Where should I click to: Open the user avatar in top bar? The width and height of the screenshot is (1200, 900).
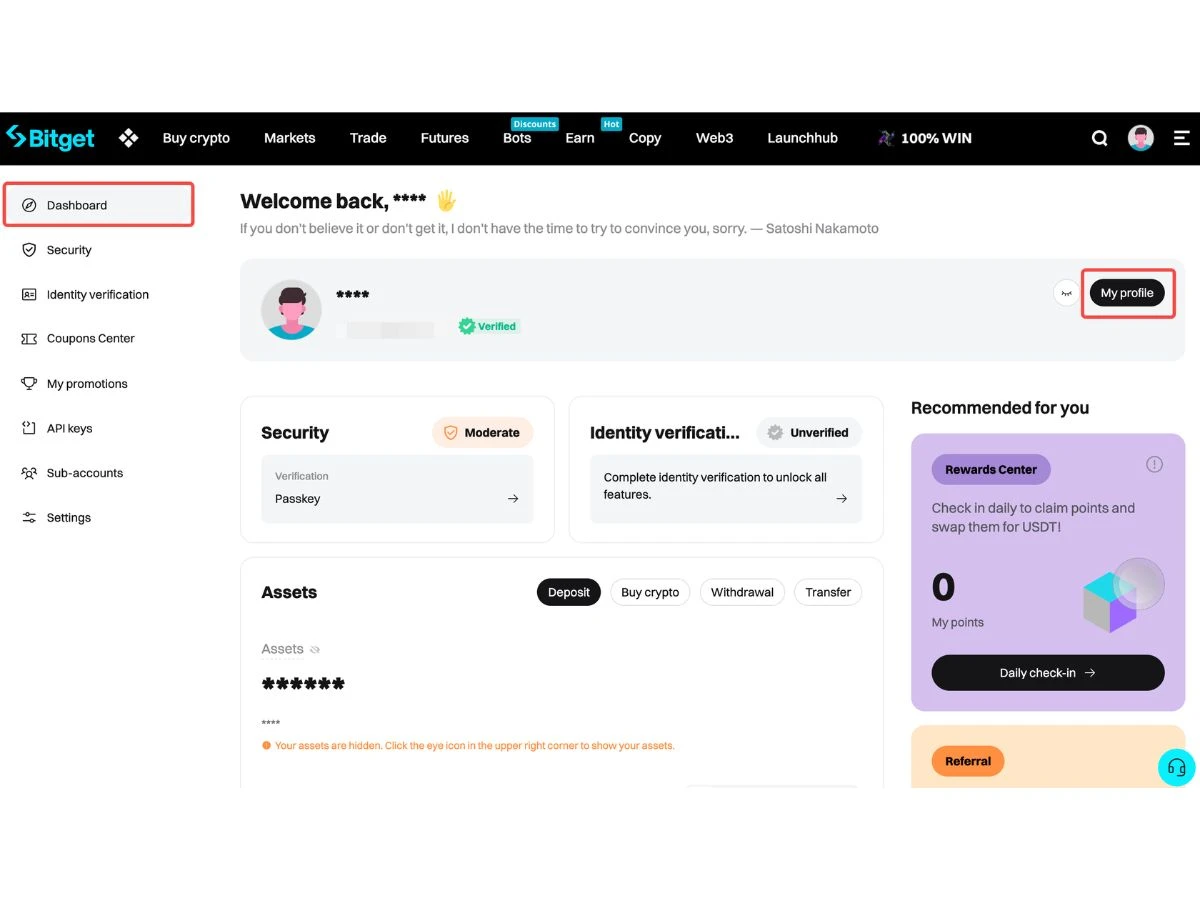1141,138
